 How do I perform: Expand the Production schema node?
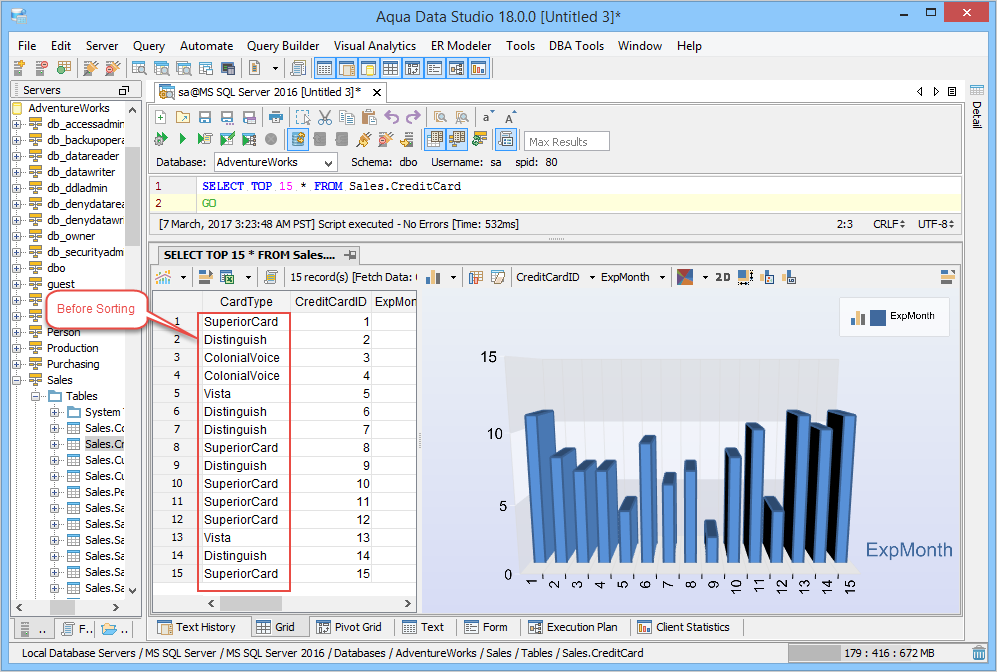17,348
